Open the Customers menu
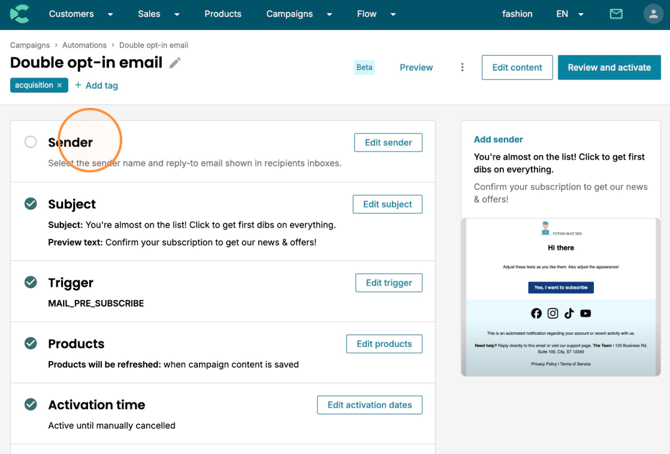 71,14
